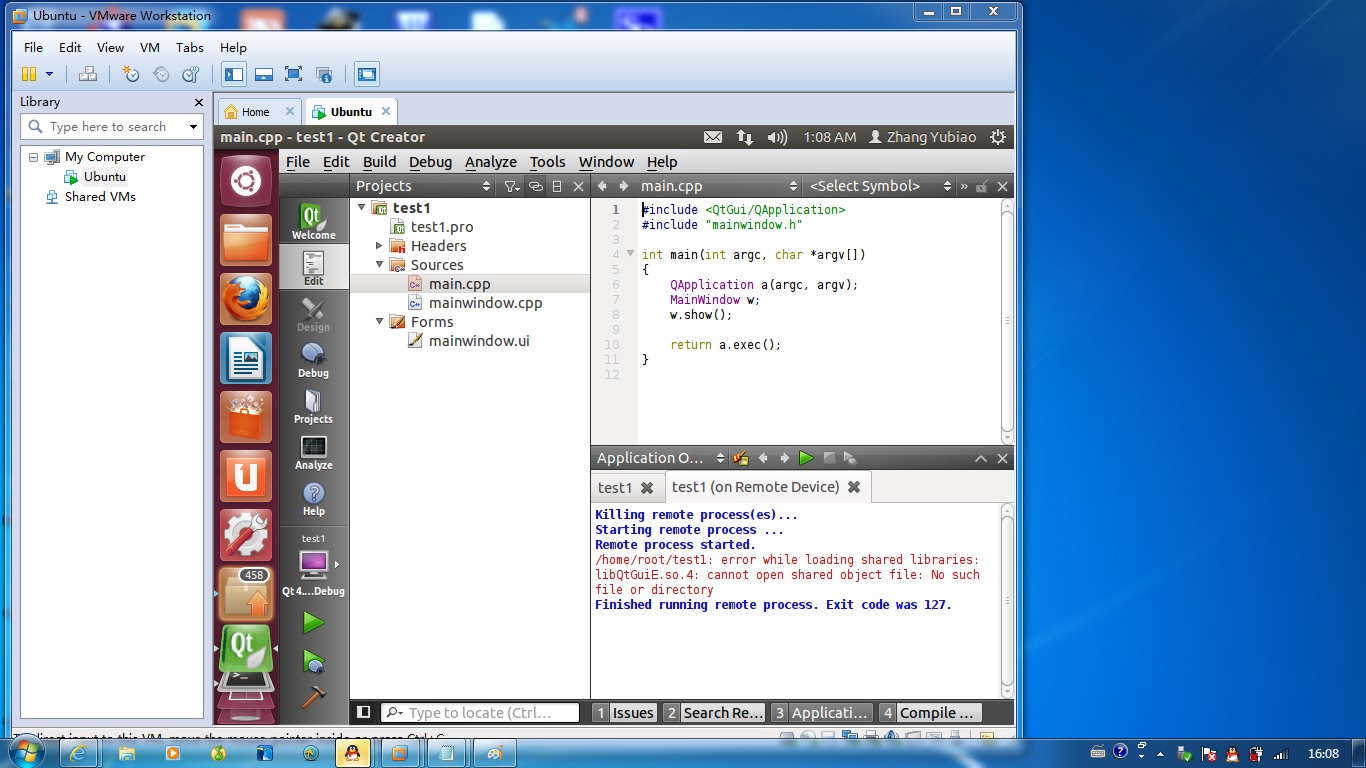Expand the Headers folder
Screen dimensions: 1366x768
pos(380,246)
